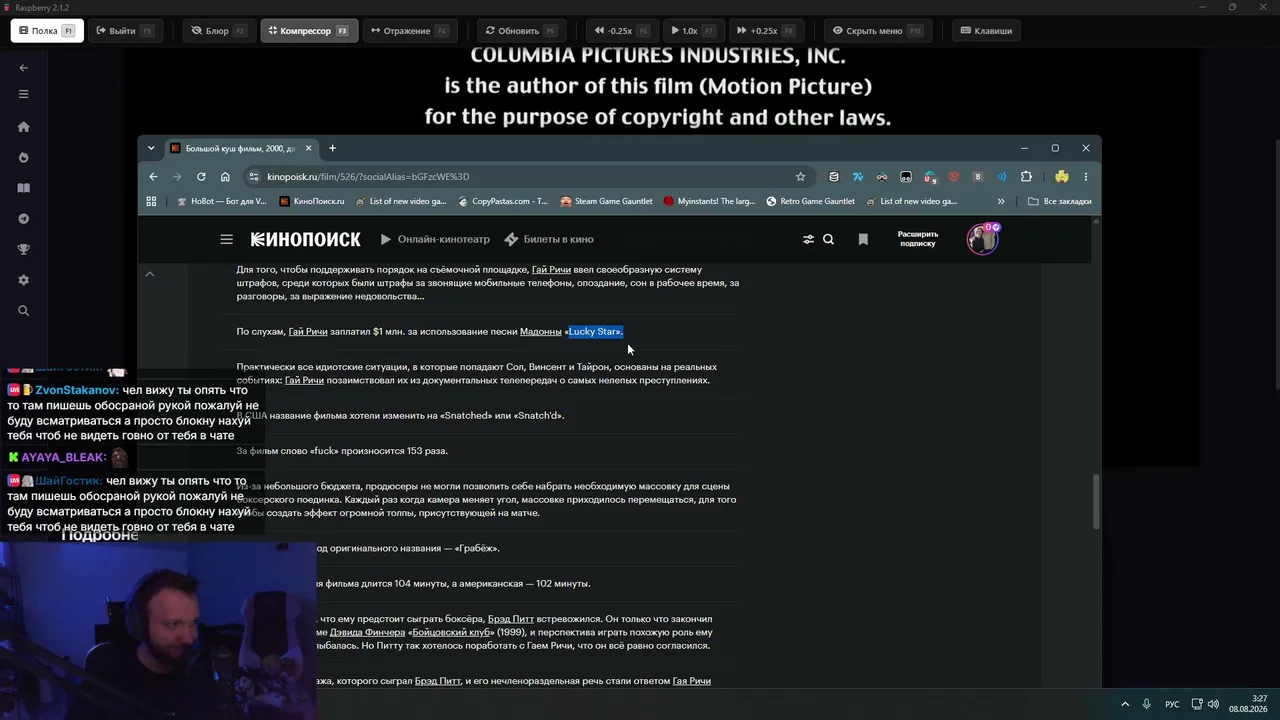Toggle the Компрессор option

[x=309, y=31]
